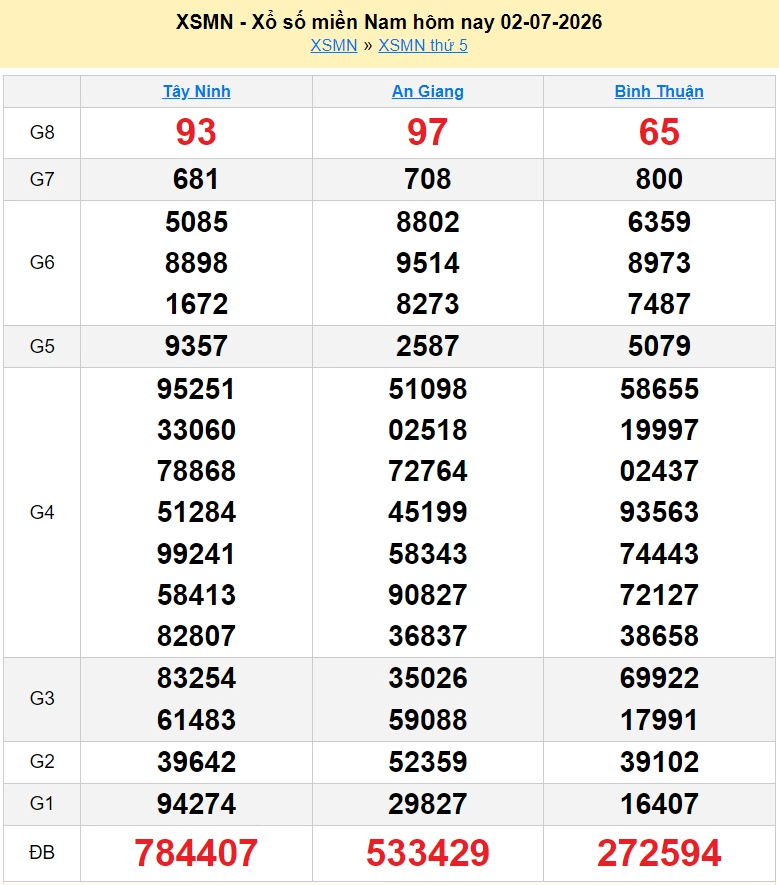The width and height of the screenshot is (779, 885).
Task: Select the page title 'XSMN - Xổ số miền Nam hôm nay 02-07-2026'
Action: pos(389,22)
